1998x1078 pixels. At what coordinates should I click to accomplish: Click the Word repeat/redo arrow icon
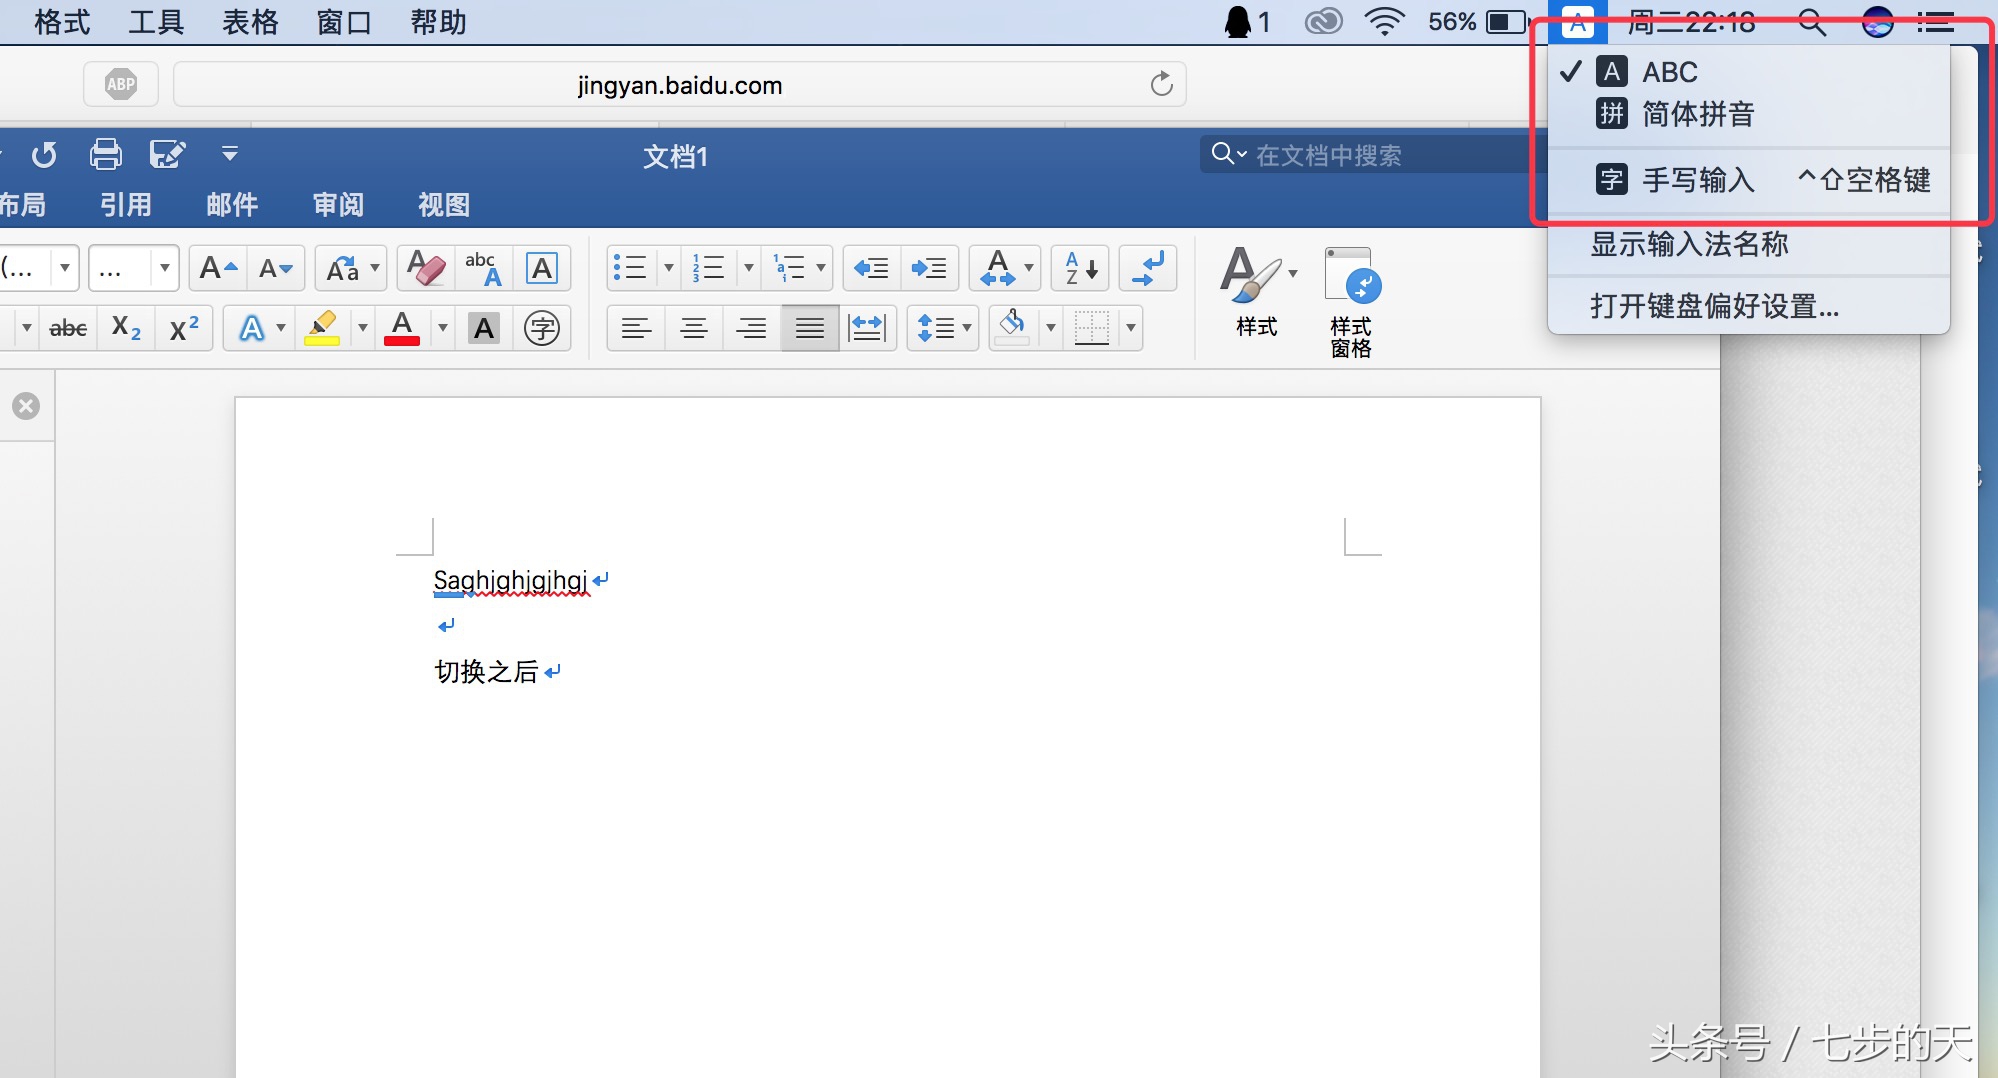(x=44, y=155)
